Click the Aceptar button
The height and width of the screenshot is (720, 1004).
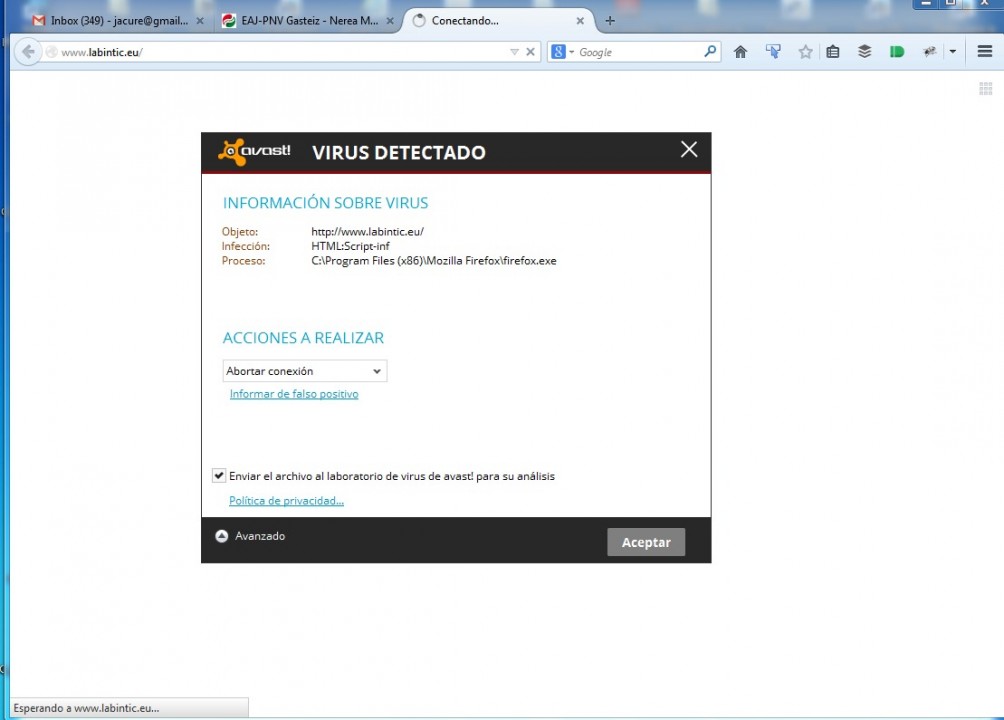[646, 542]
